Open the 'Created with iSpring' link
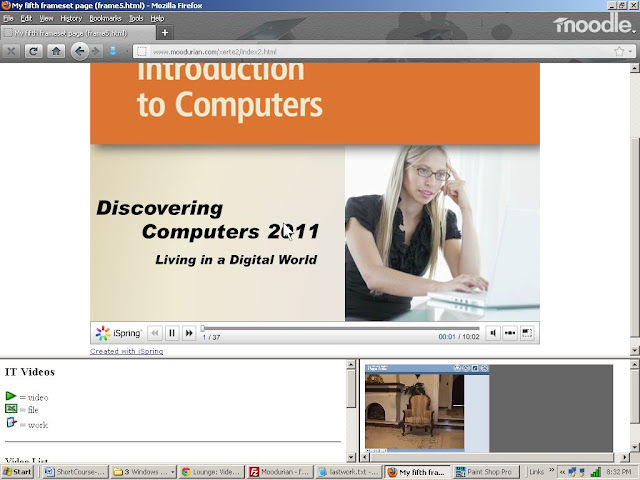The height and width of the screenshot is (480, 640). pos(127,351)
